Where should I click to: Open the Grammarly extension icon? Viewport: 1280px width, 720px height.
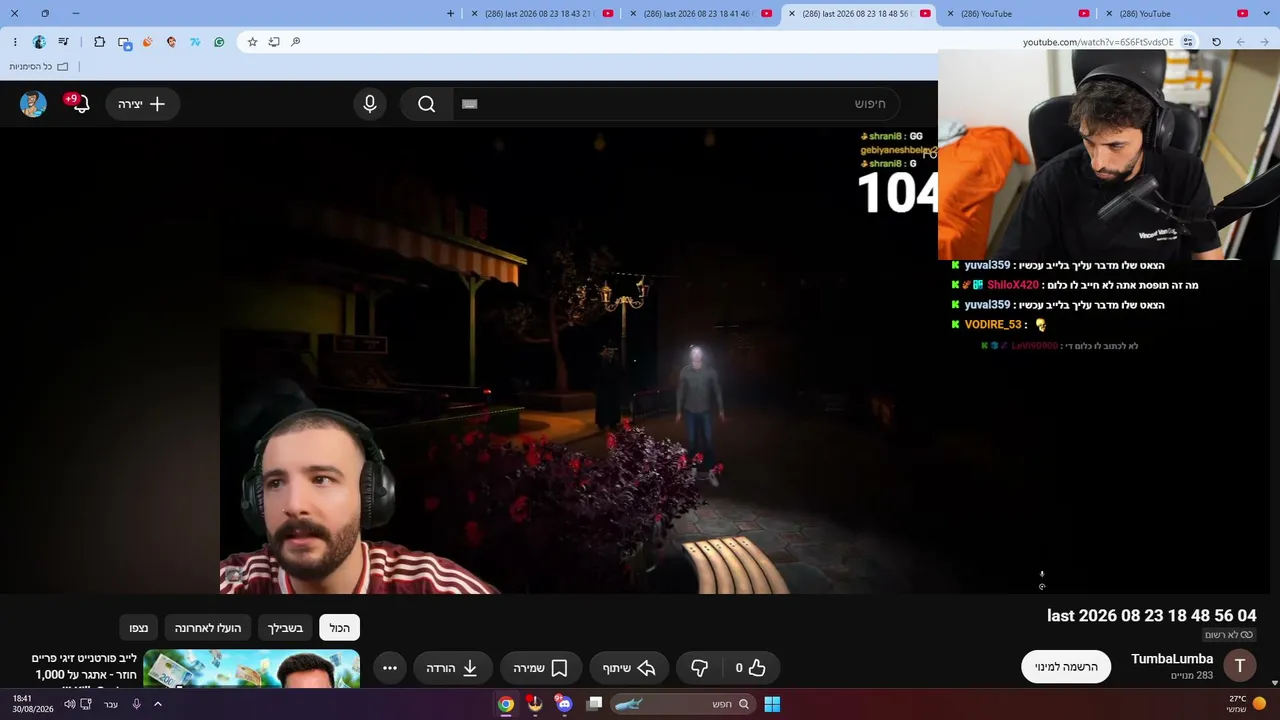tap(219, 42)
